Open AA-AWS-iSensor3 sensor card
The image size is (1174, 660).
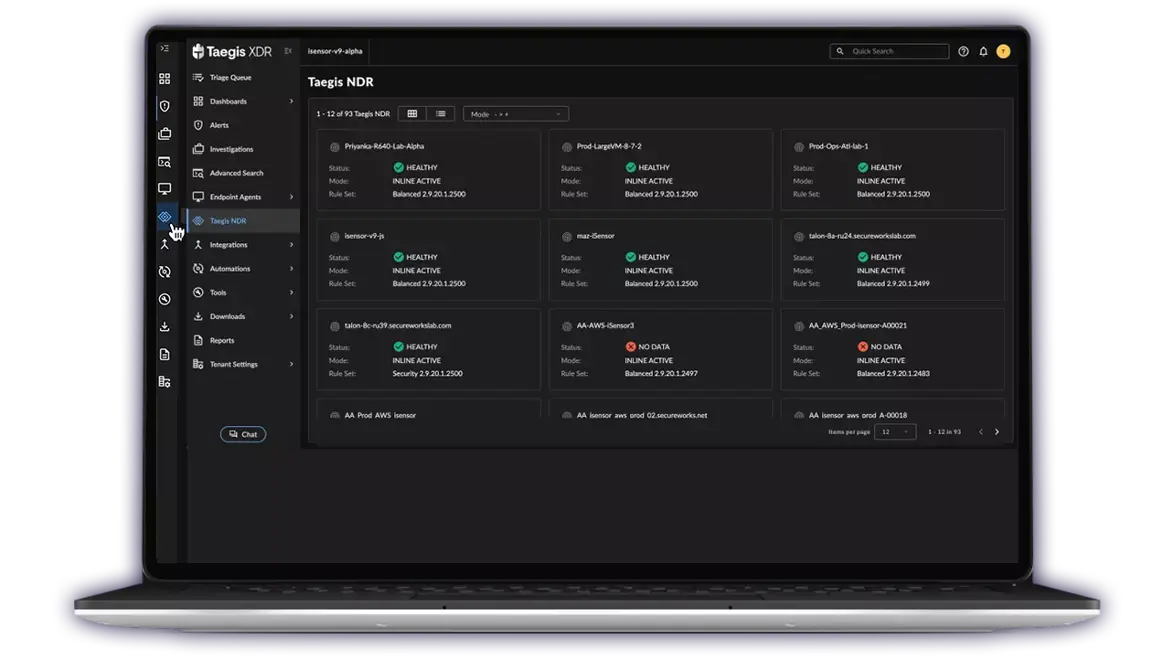pyautogui.click(x=660, y=350)
